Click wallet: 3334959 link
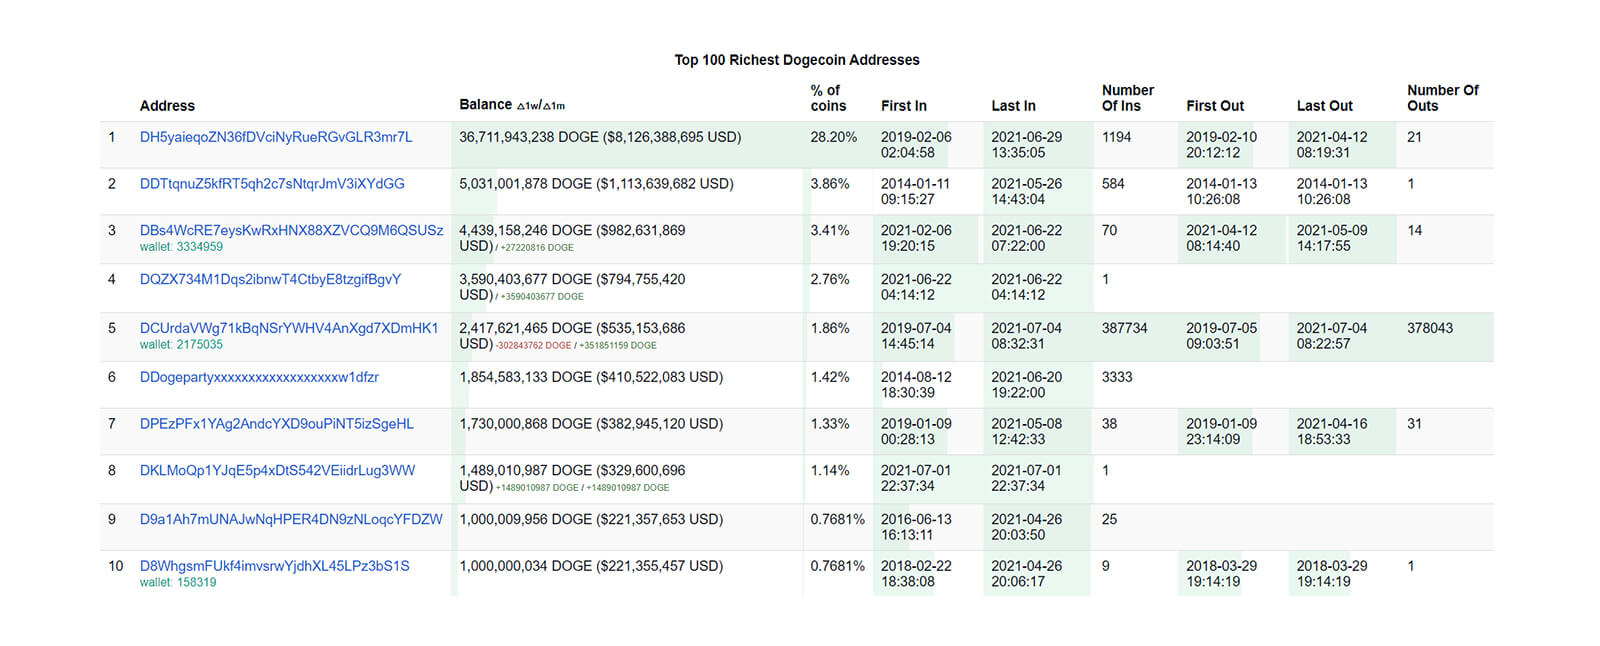Screen dimensions: 1600x646 click(181, 247)
